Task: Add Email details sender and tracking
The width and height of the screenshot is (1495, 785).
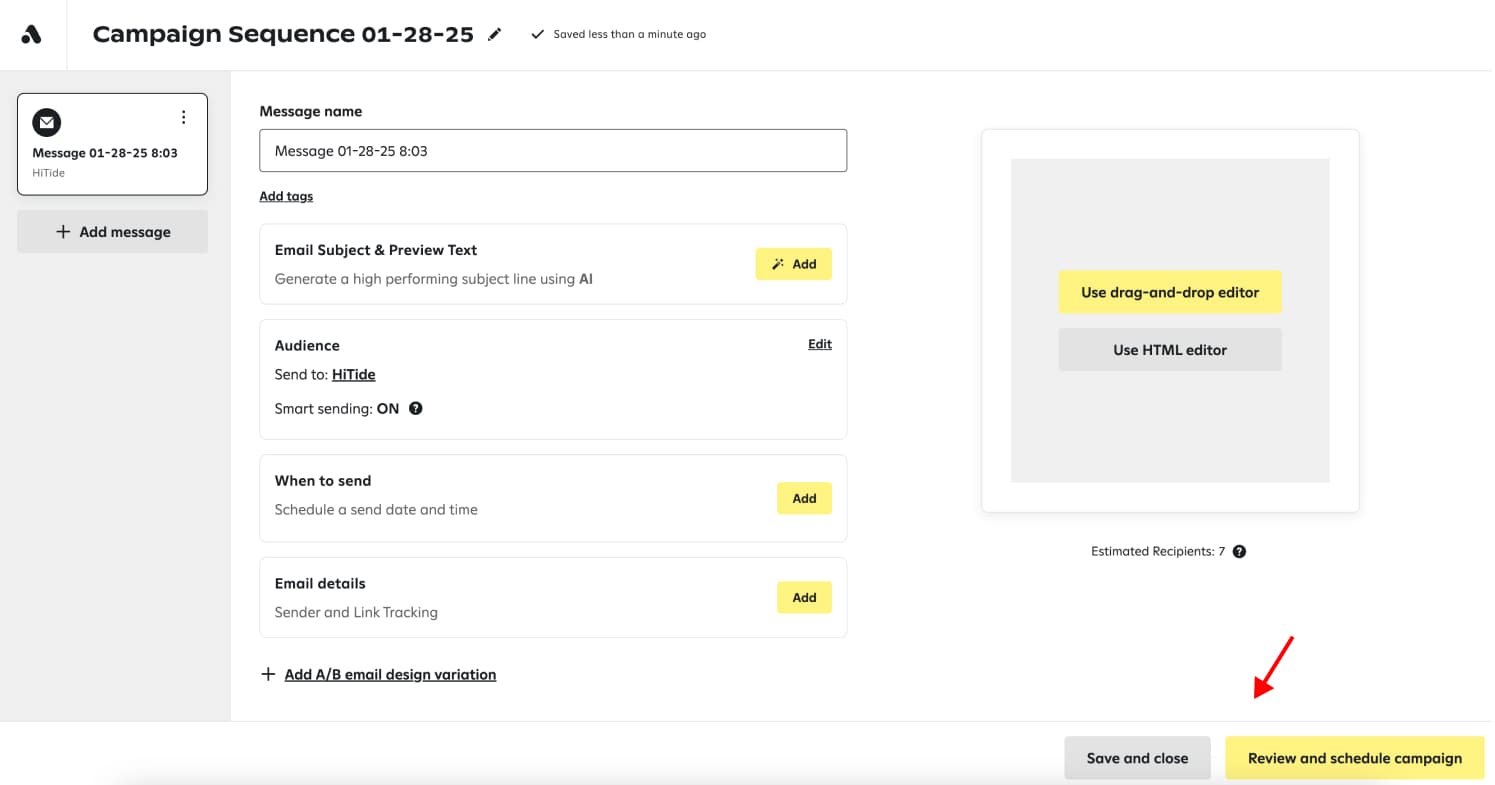Action: (804, 597)
